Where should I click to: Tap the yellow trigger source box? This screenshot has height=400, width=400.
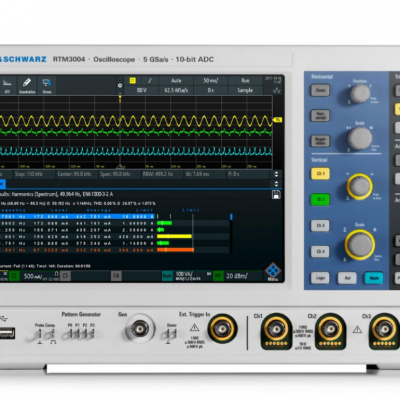pyautogui.click(x=132, y=81)
